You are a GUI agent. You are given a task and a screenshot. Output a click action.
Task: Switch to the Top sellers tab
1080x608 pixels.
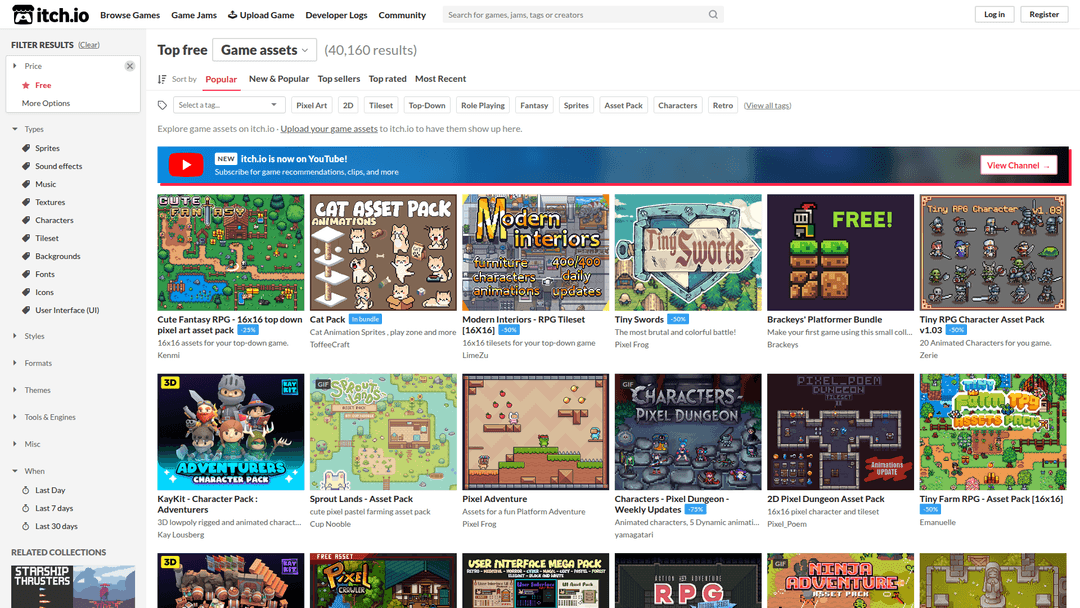coord(339,79)
